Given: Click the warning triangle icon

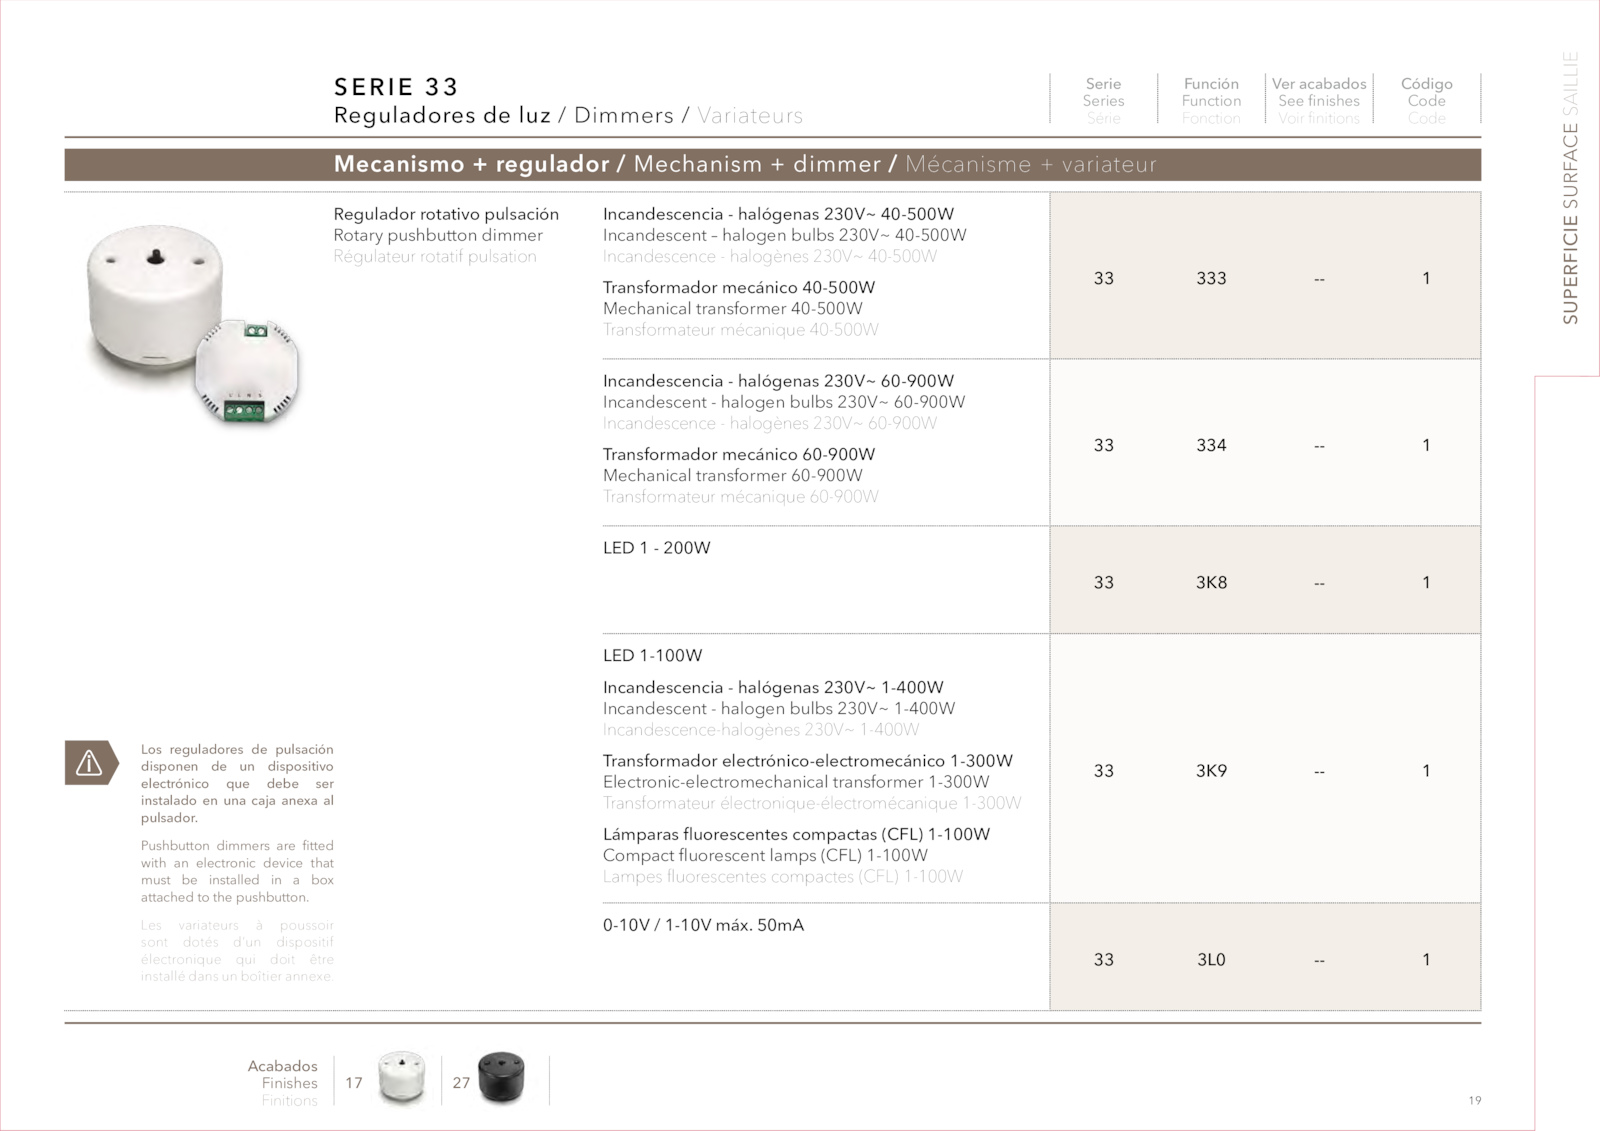Looking at the screenshot, I should [x=90, y=763].
